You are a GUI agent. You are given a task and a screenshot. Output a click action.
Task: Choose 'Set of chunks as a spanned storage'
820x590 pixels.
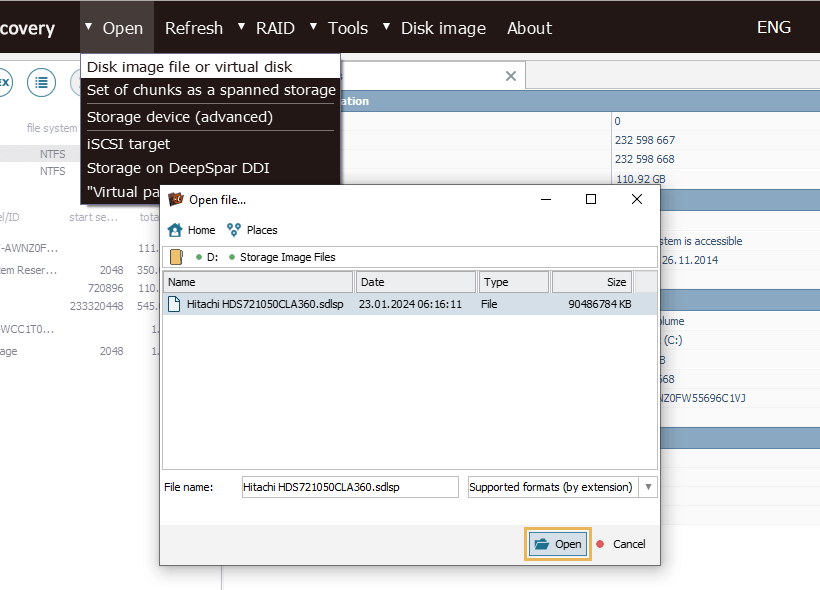211,90
